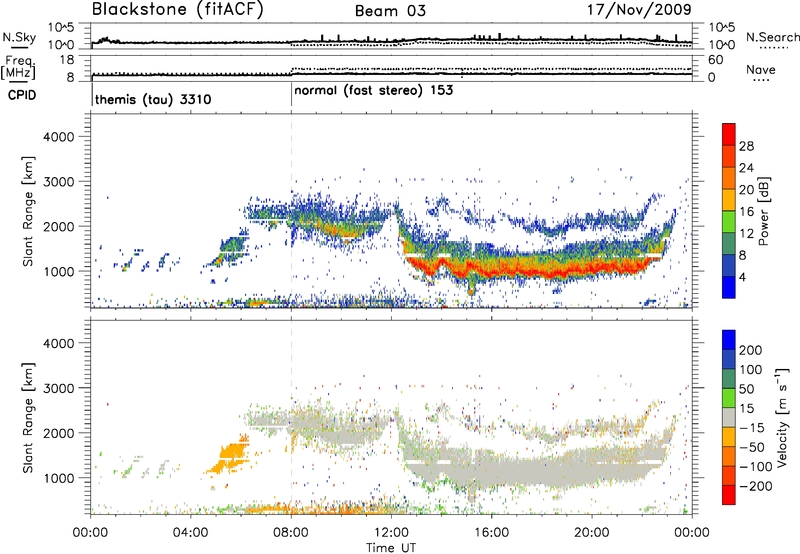Click the "−200" Velocity colorbar label
This screenshot has width=800, height=554.
pyautogui.click(x=755, y=486)
